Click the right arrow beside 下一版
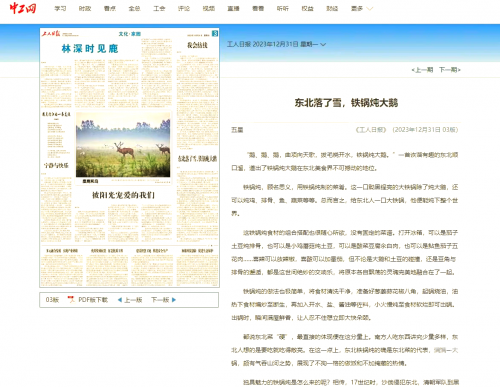The width and height of the screenshot is (500, 387). [x=174, y=300]
